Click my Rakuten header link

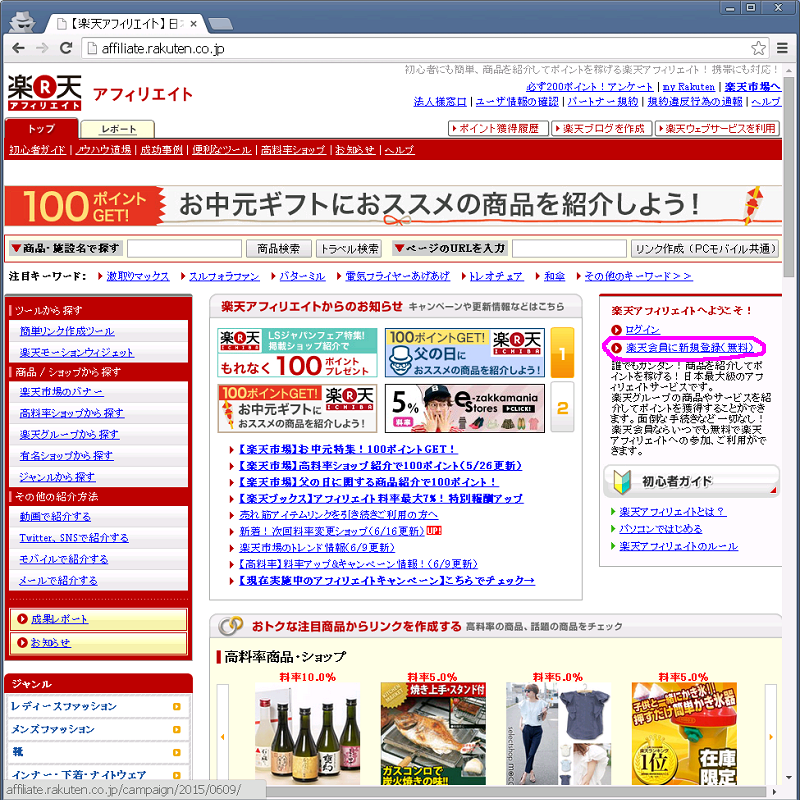688,87
